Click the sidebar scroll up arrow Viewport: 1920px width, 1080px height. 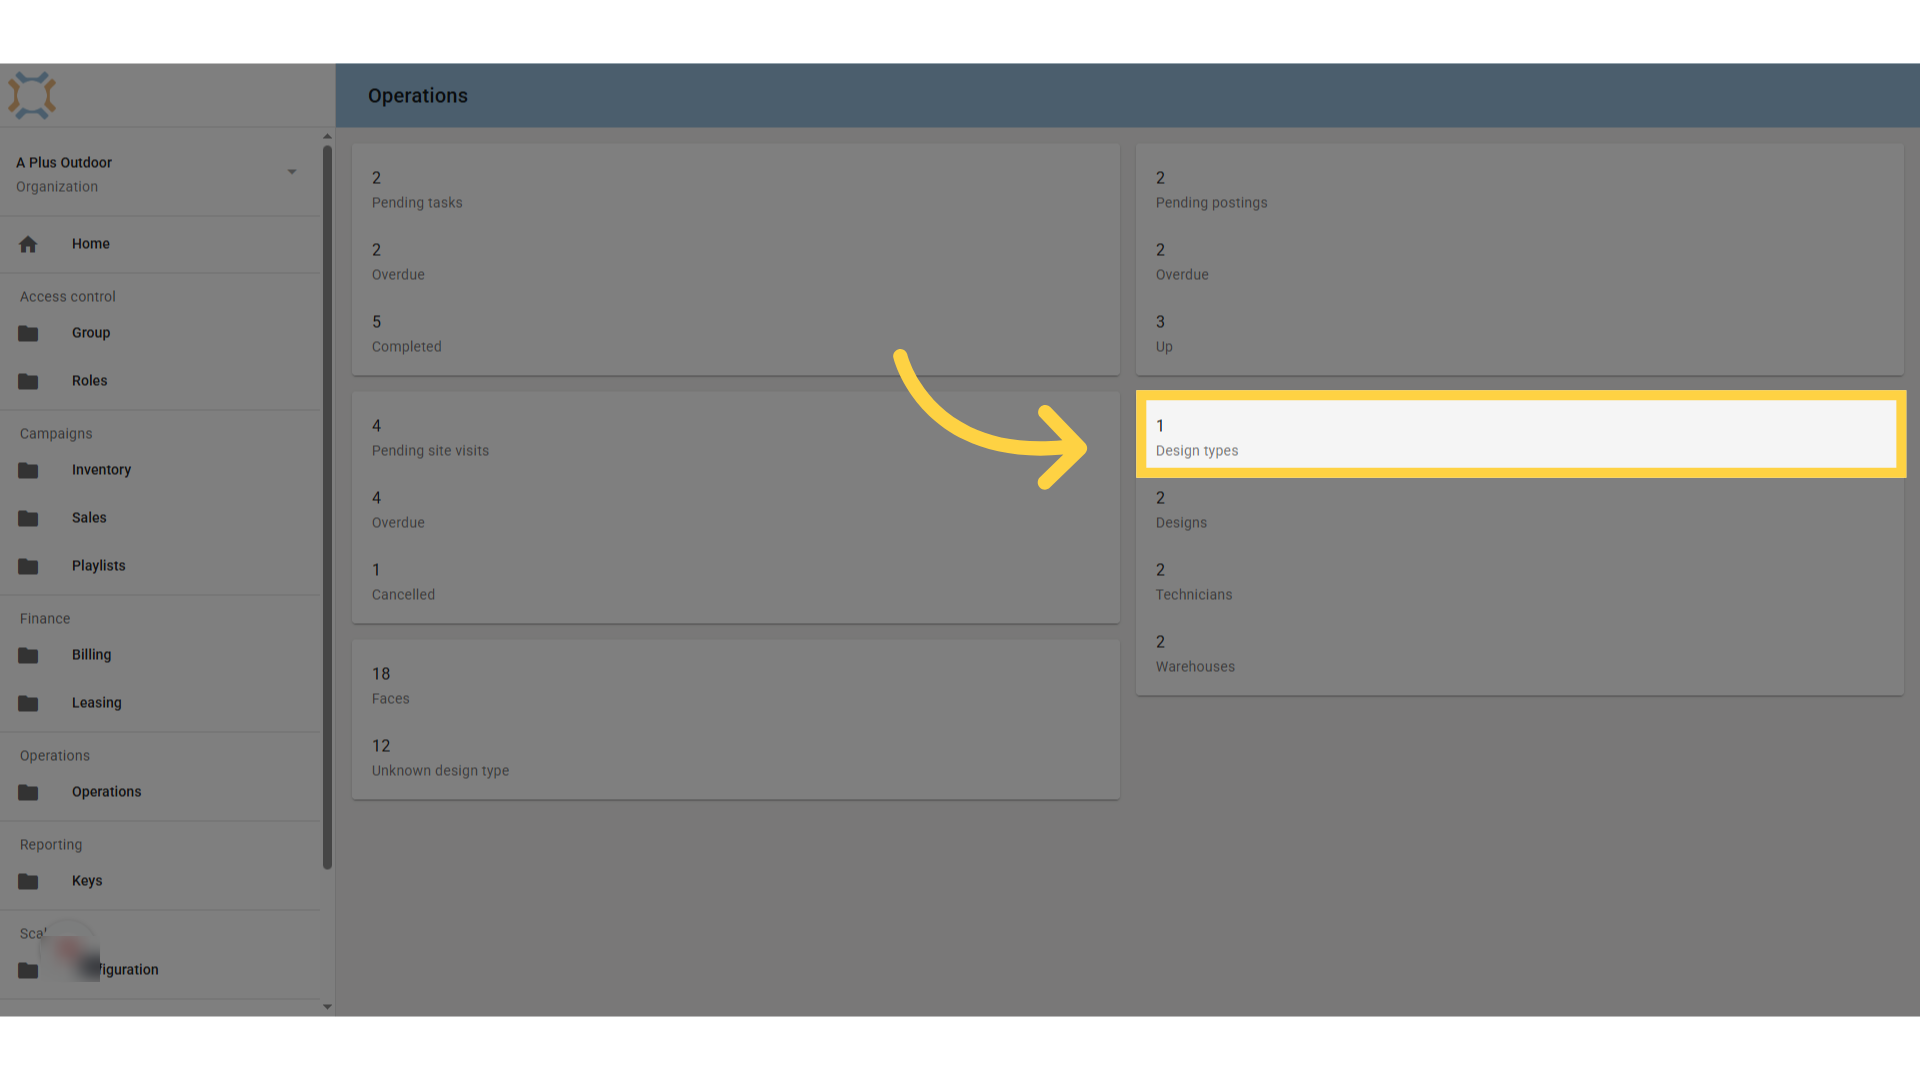point(327,136)
